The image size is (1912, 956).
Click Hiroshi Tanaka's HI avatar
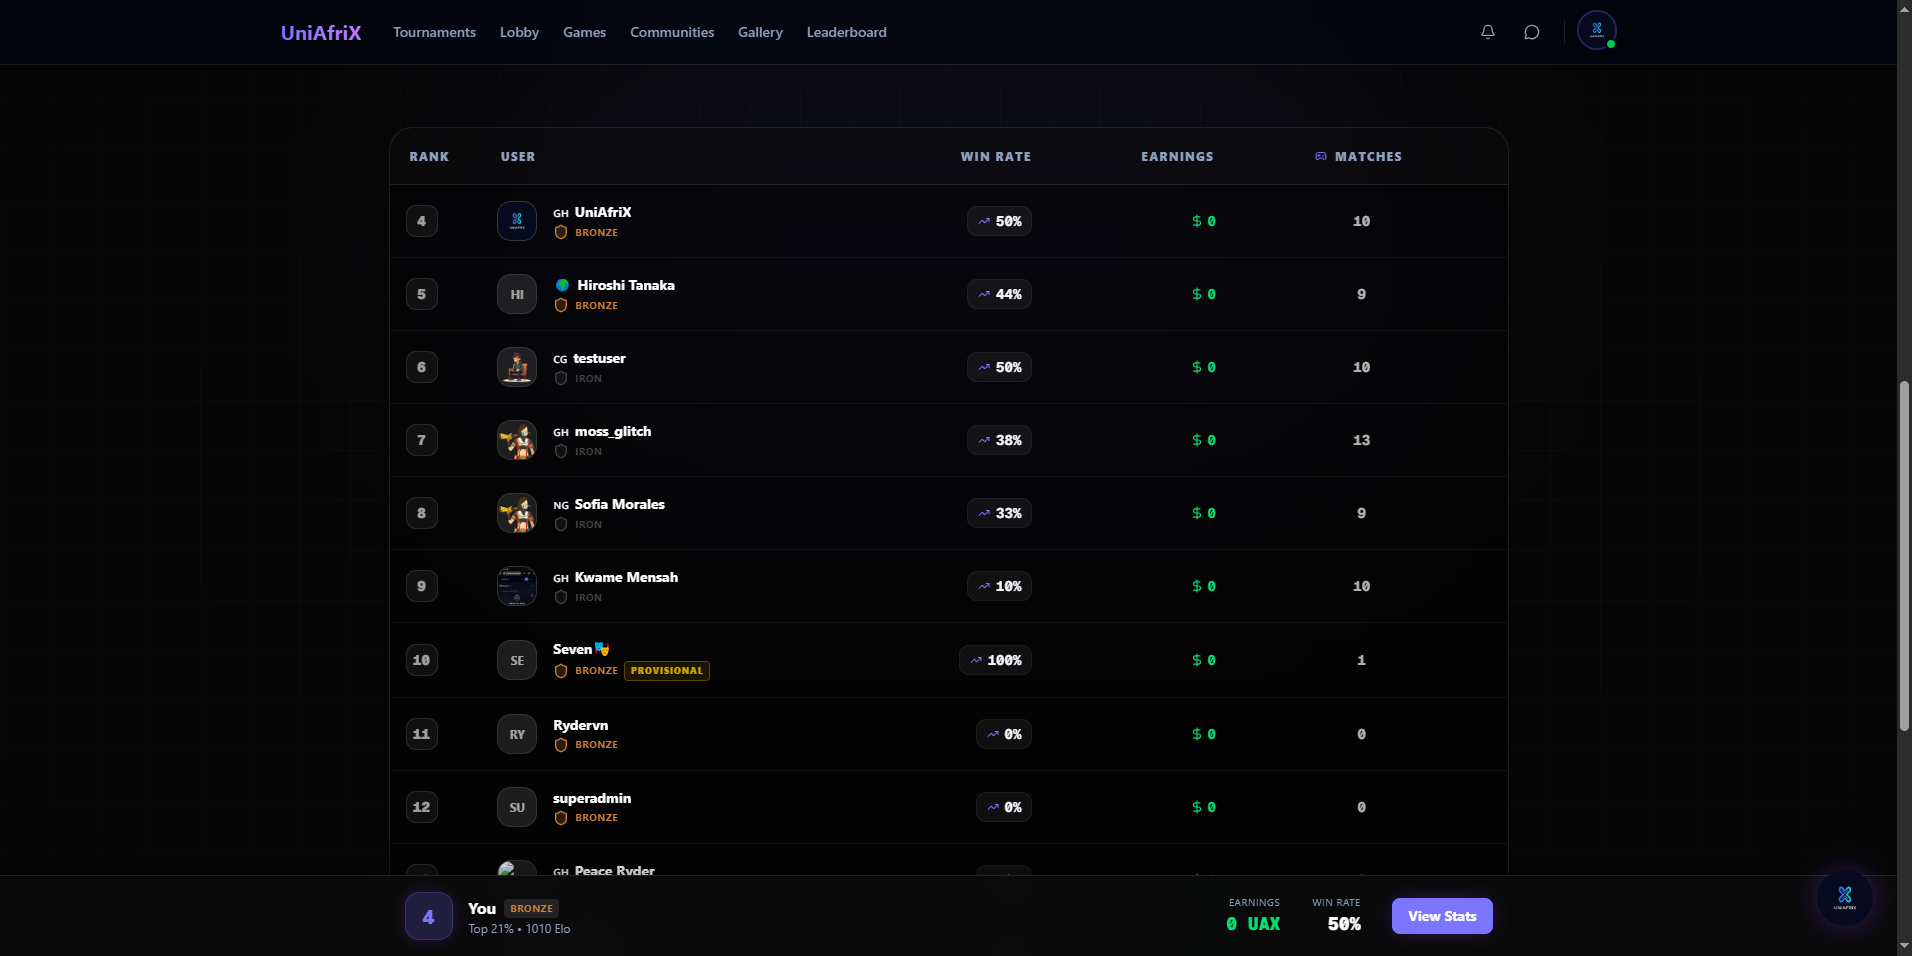click(517, 294)
